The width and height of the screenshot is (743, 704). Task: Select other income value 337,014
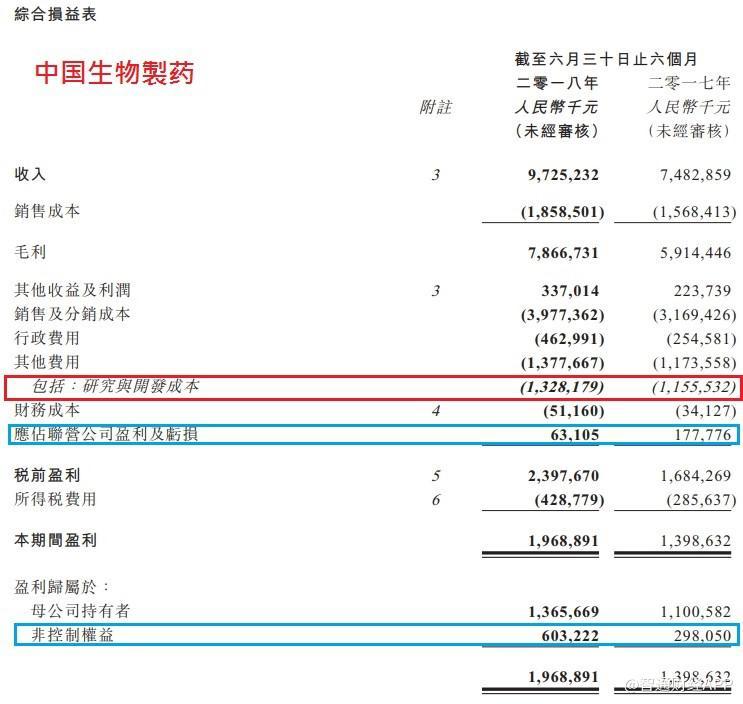click(x=570, y=290)
